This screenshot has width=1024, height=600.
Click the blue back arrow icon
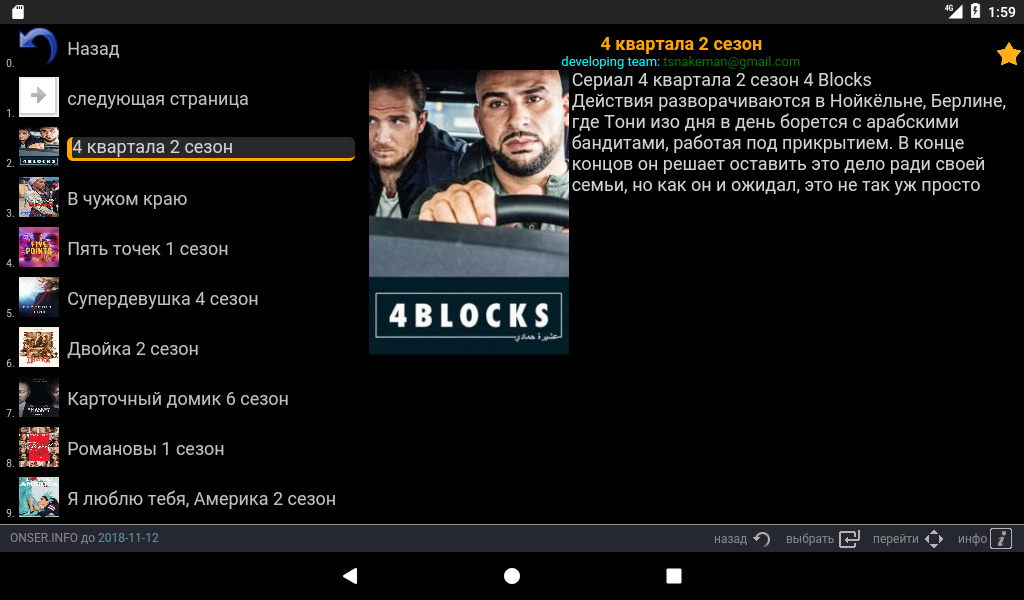click(x=39, y=46)
